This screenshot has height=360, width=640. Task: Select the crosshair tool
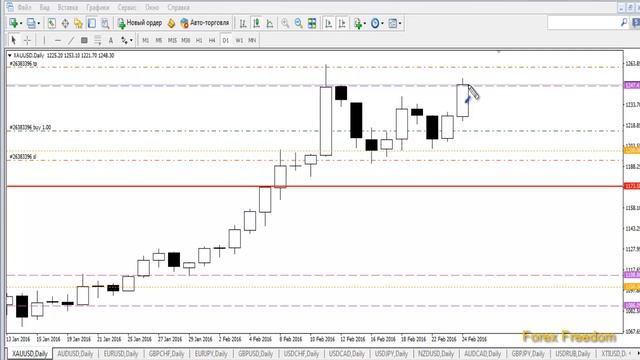pyautogui.click(x=27, y=40)
